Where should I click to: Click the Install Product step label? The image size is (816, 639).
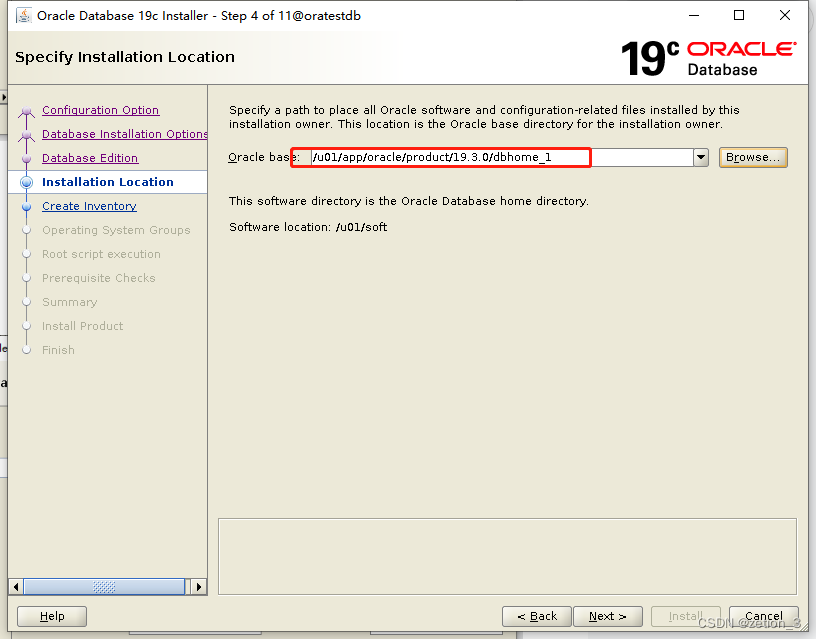[83, 326]
